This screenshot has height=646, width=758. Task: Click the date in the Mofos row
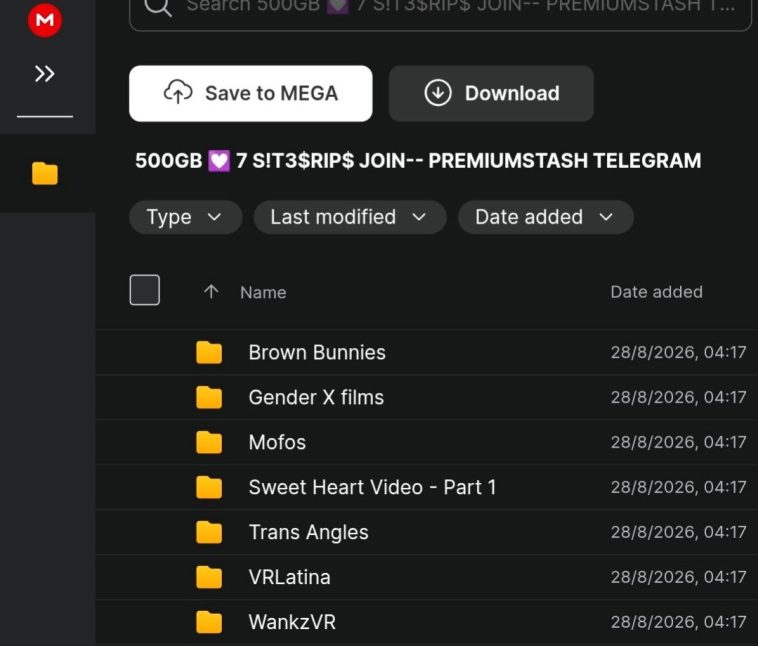click(x=678, y=442)
